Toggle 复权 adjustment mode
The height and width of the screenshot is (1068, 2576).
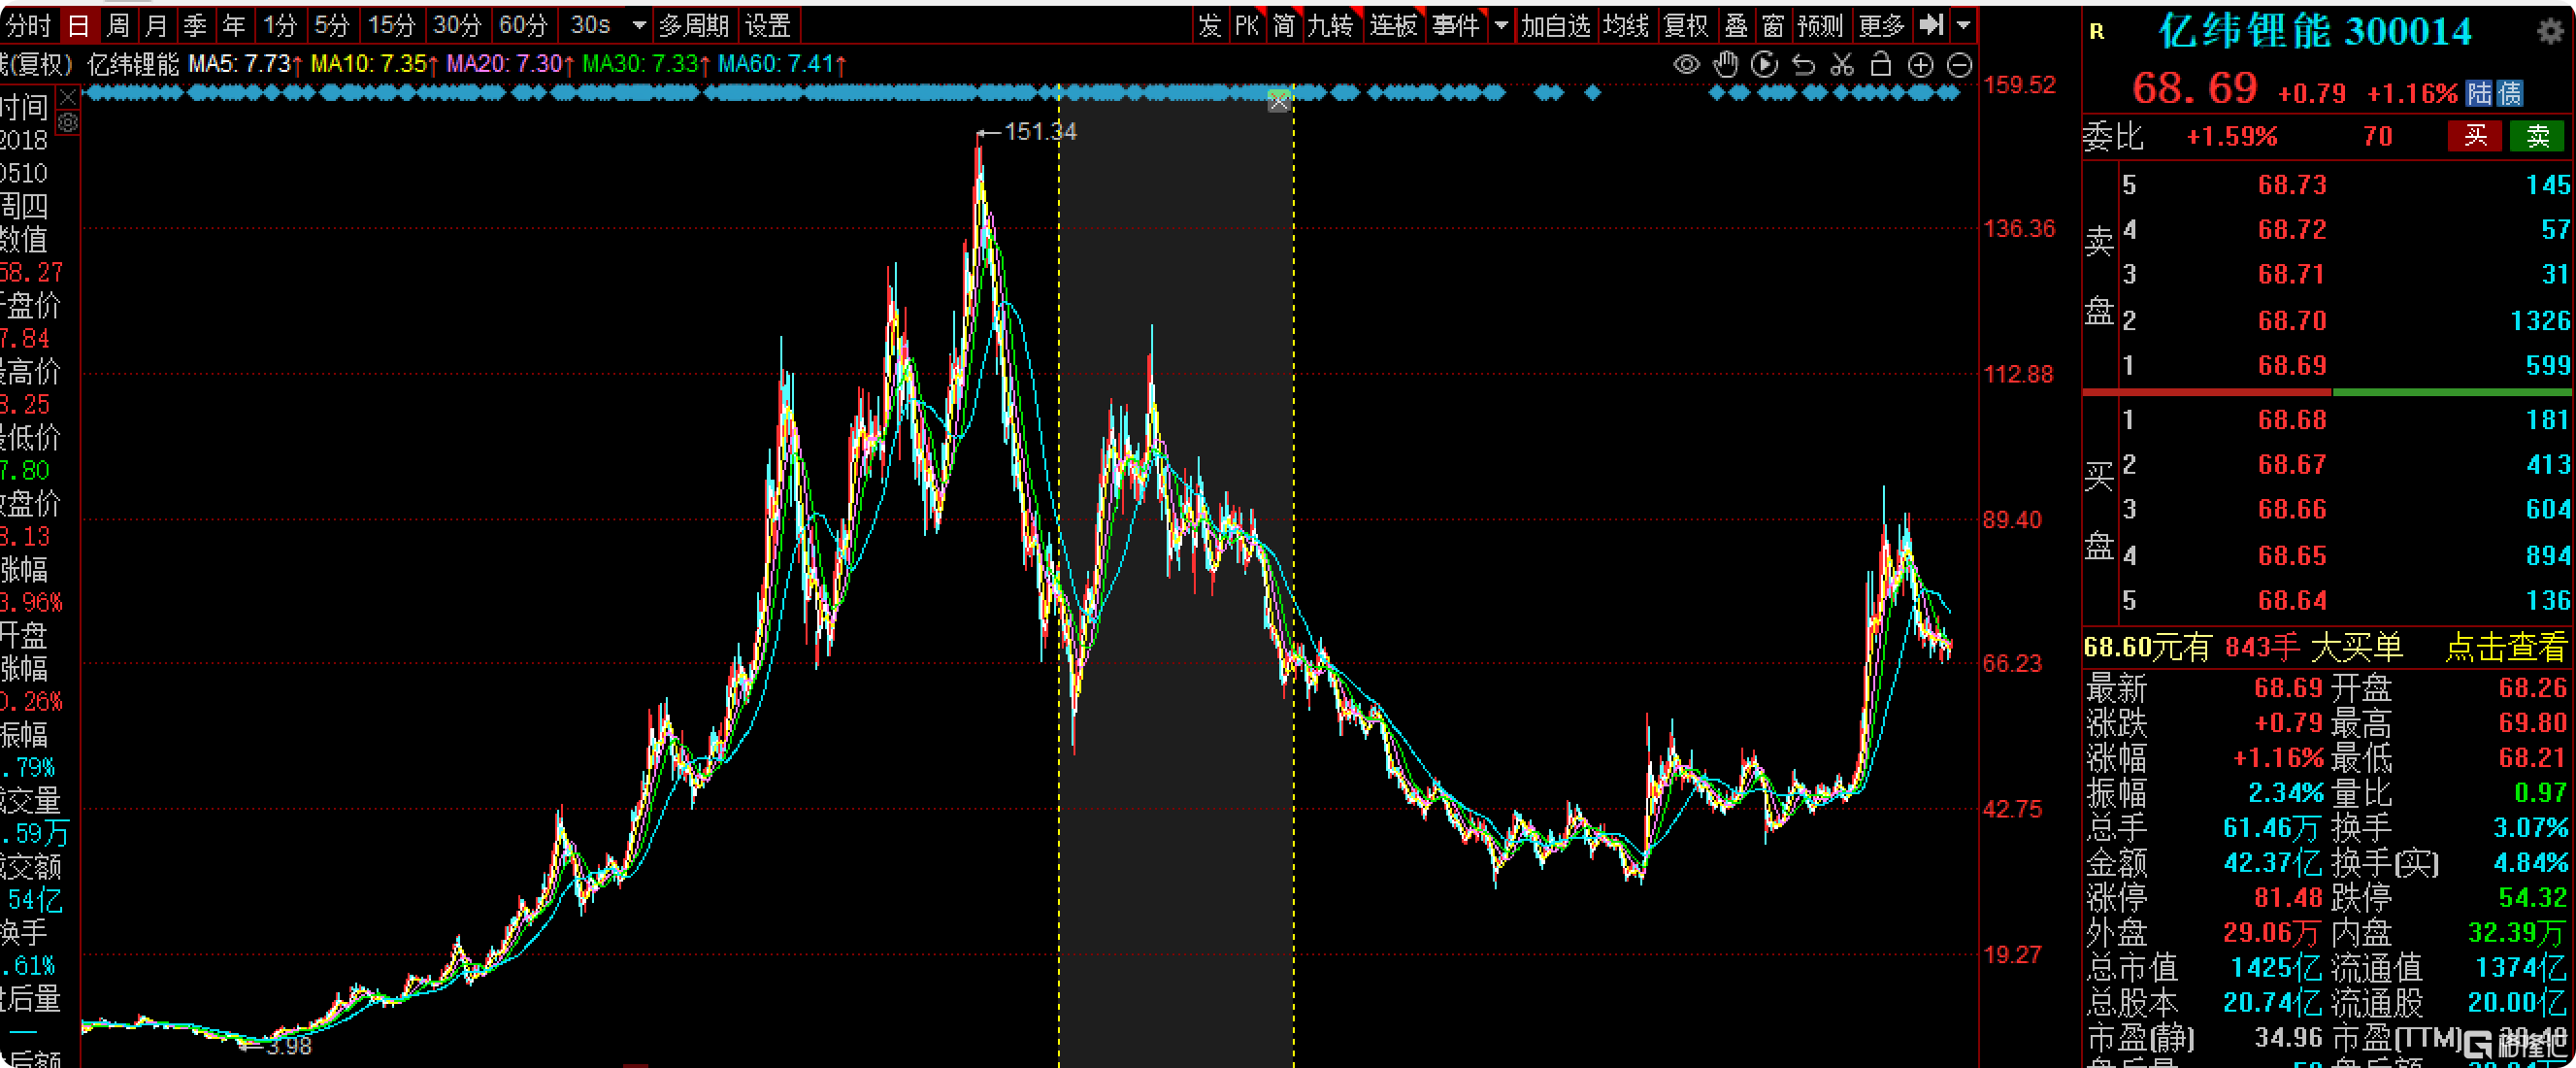pyautogui.click(x=1685, y=24)
